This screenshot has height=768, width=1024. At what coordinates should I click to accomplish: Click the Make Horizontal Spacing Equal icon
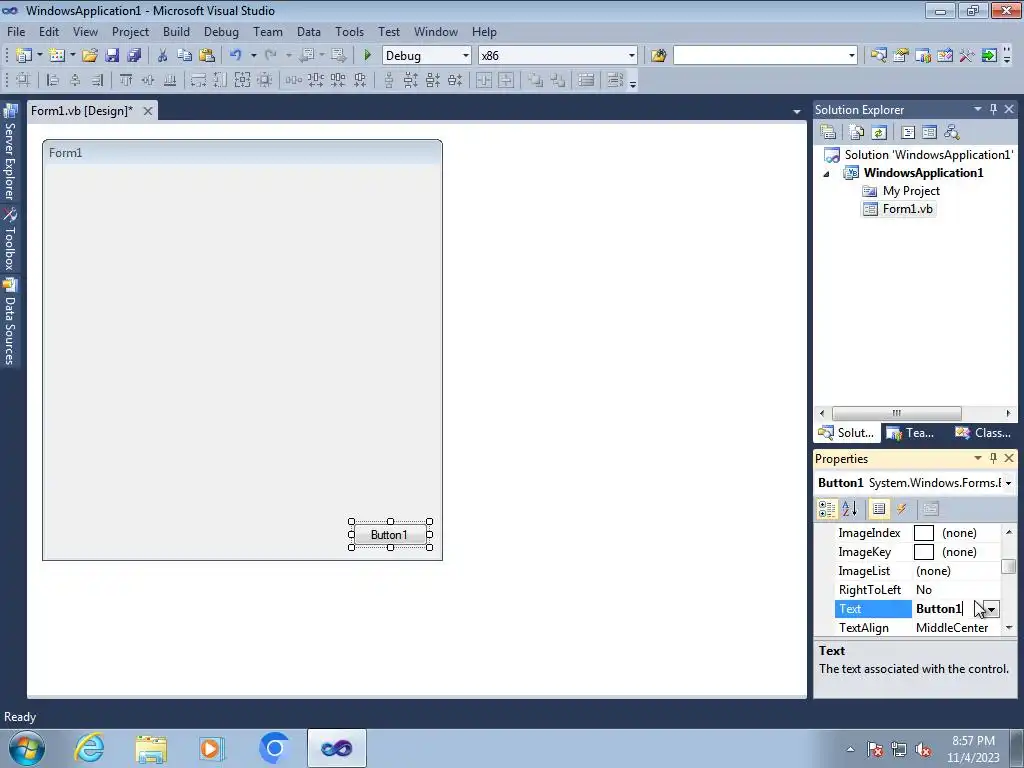293,80
